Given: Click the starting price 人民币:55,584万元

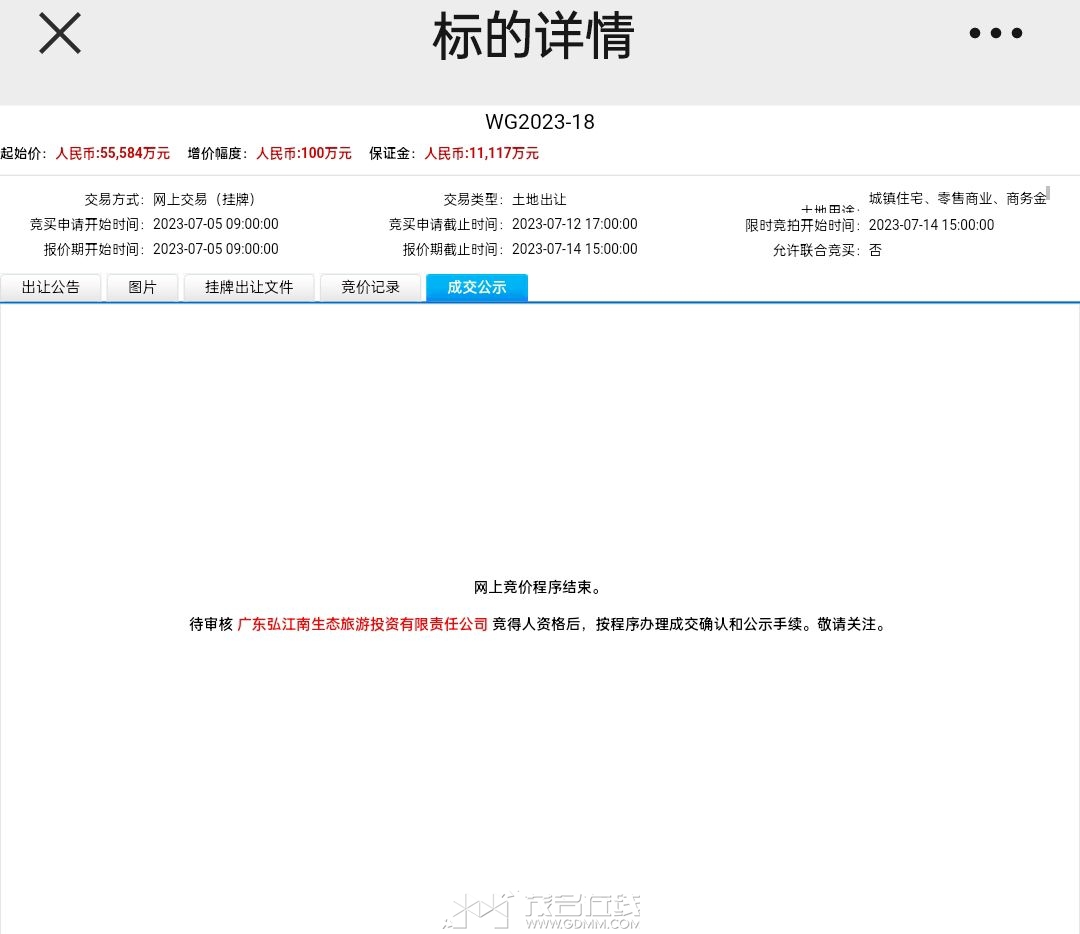Looking at the screenshot, I should (x=112, y=153).
